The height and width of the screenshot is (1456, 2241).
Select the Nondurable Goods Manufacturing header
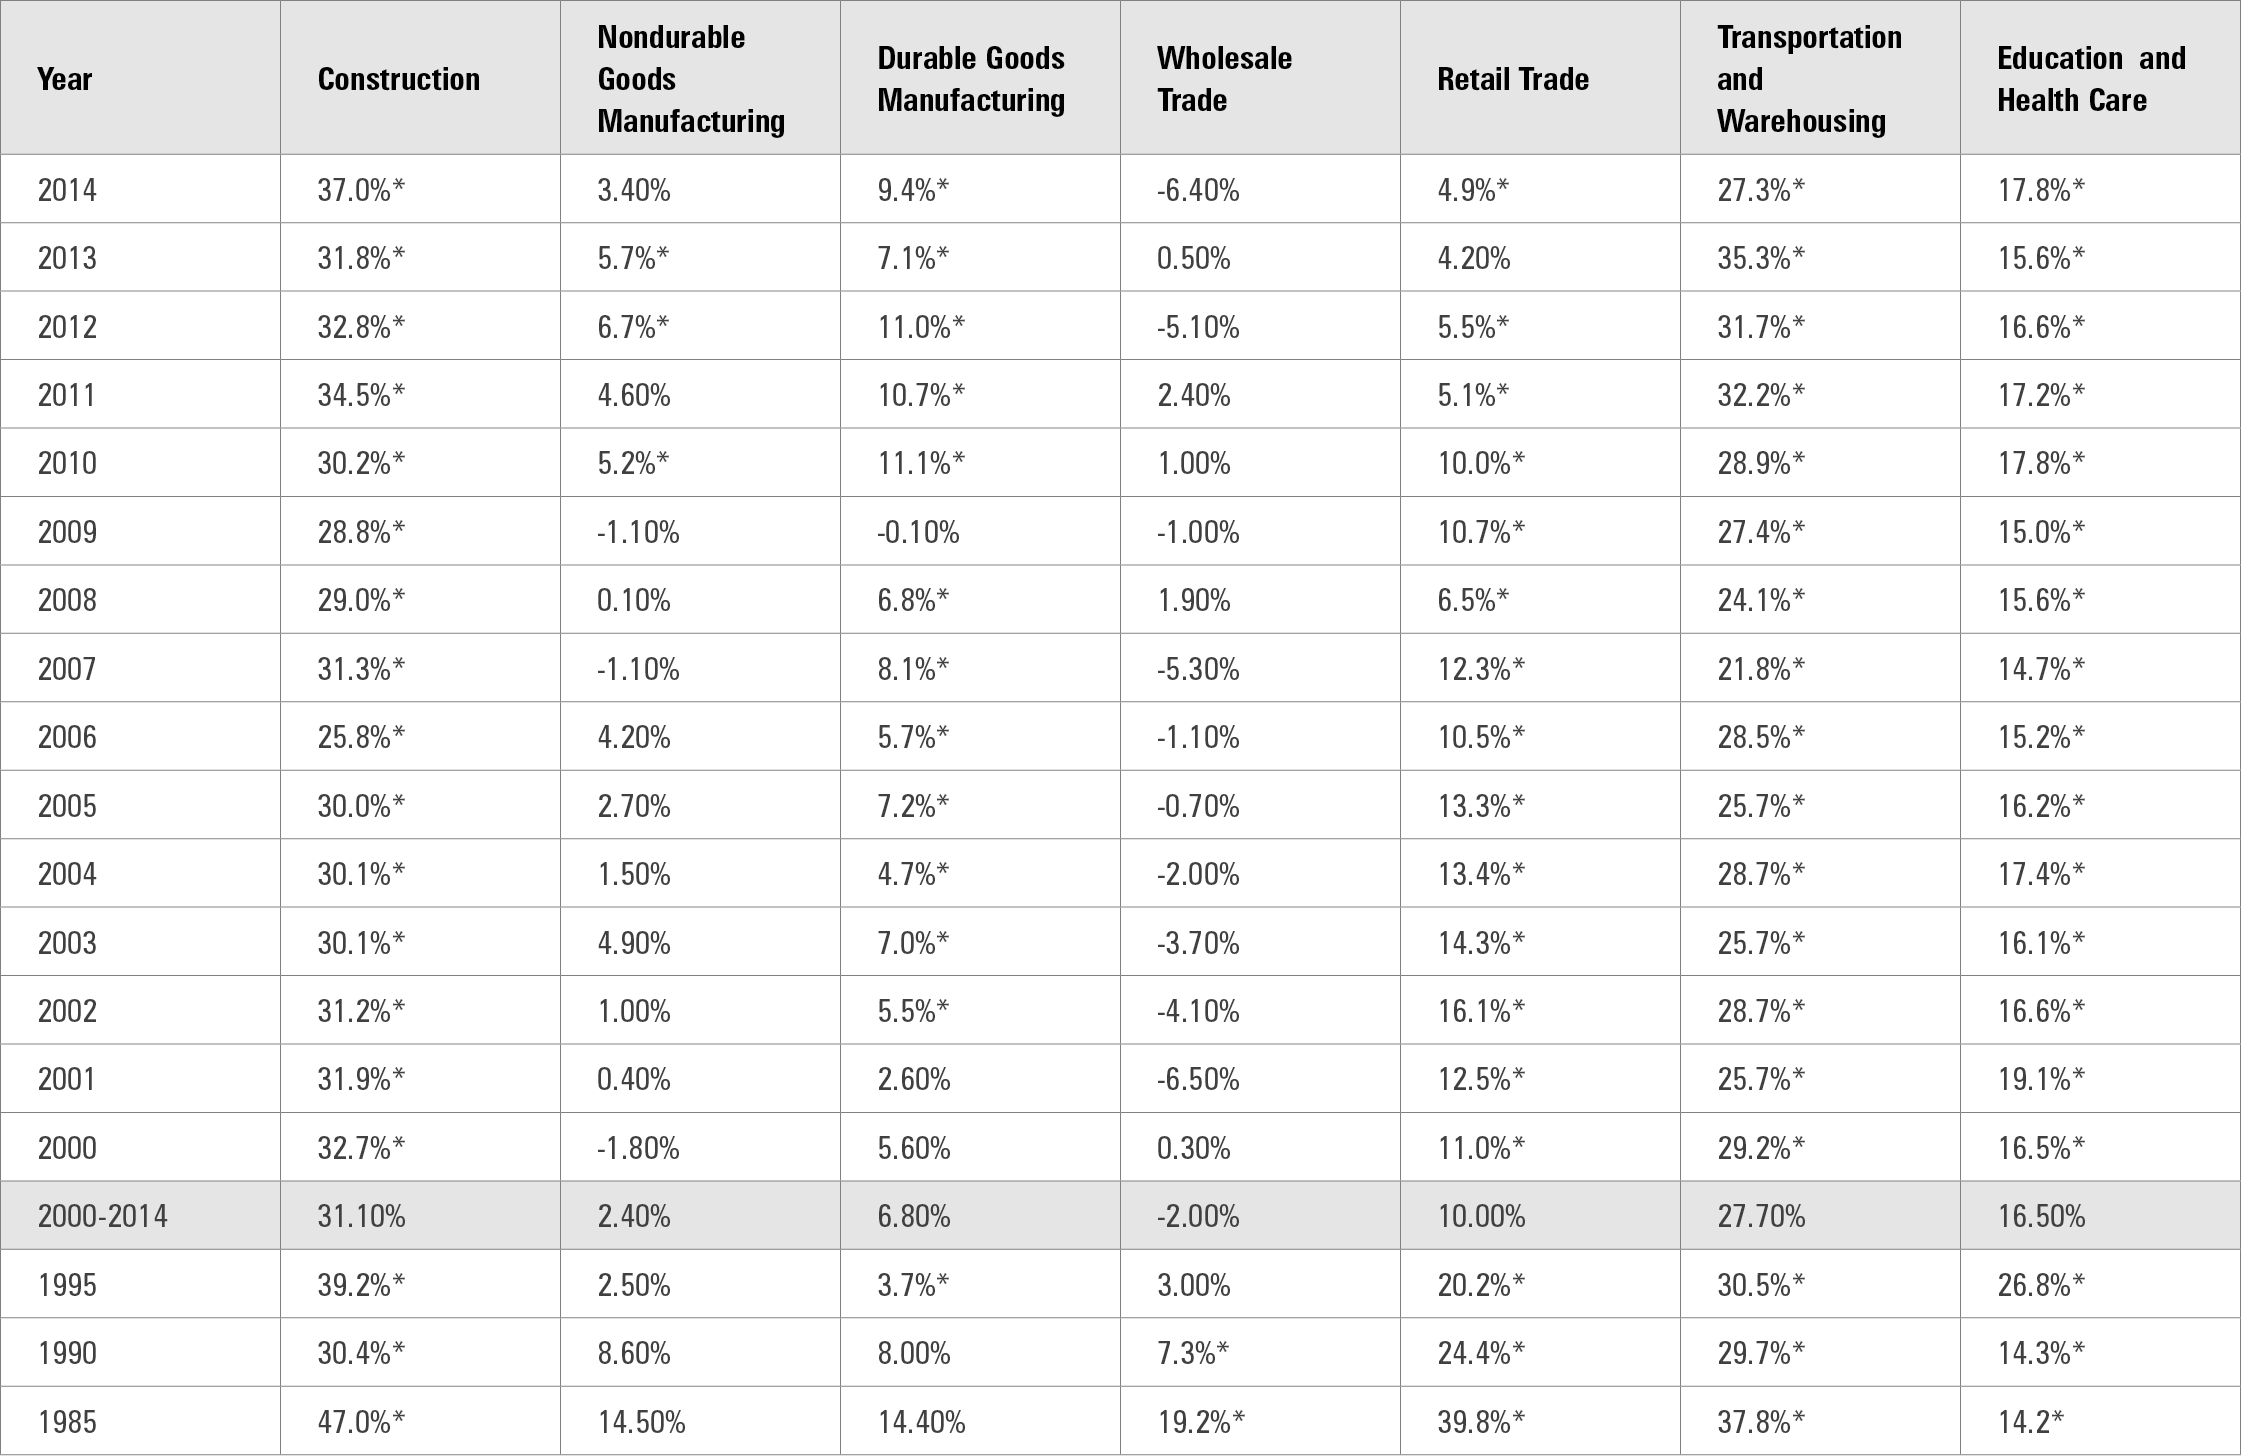[690, 79]
